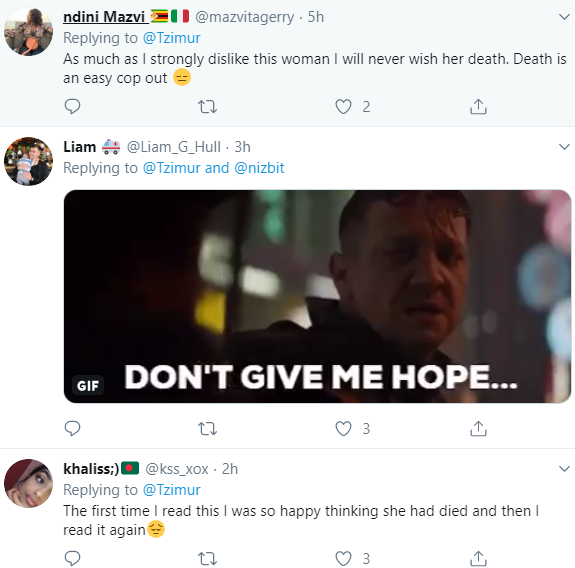Expand options menu on khaliss;)'s tweet
575x568 pixels.
click(x=564, y=469)
